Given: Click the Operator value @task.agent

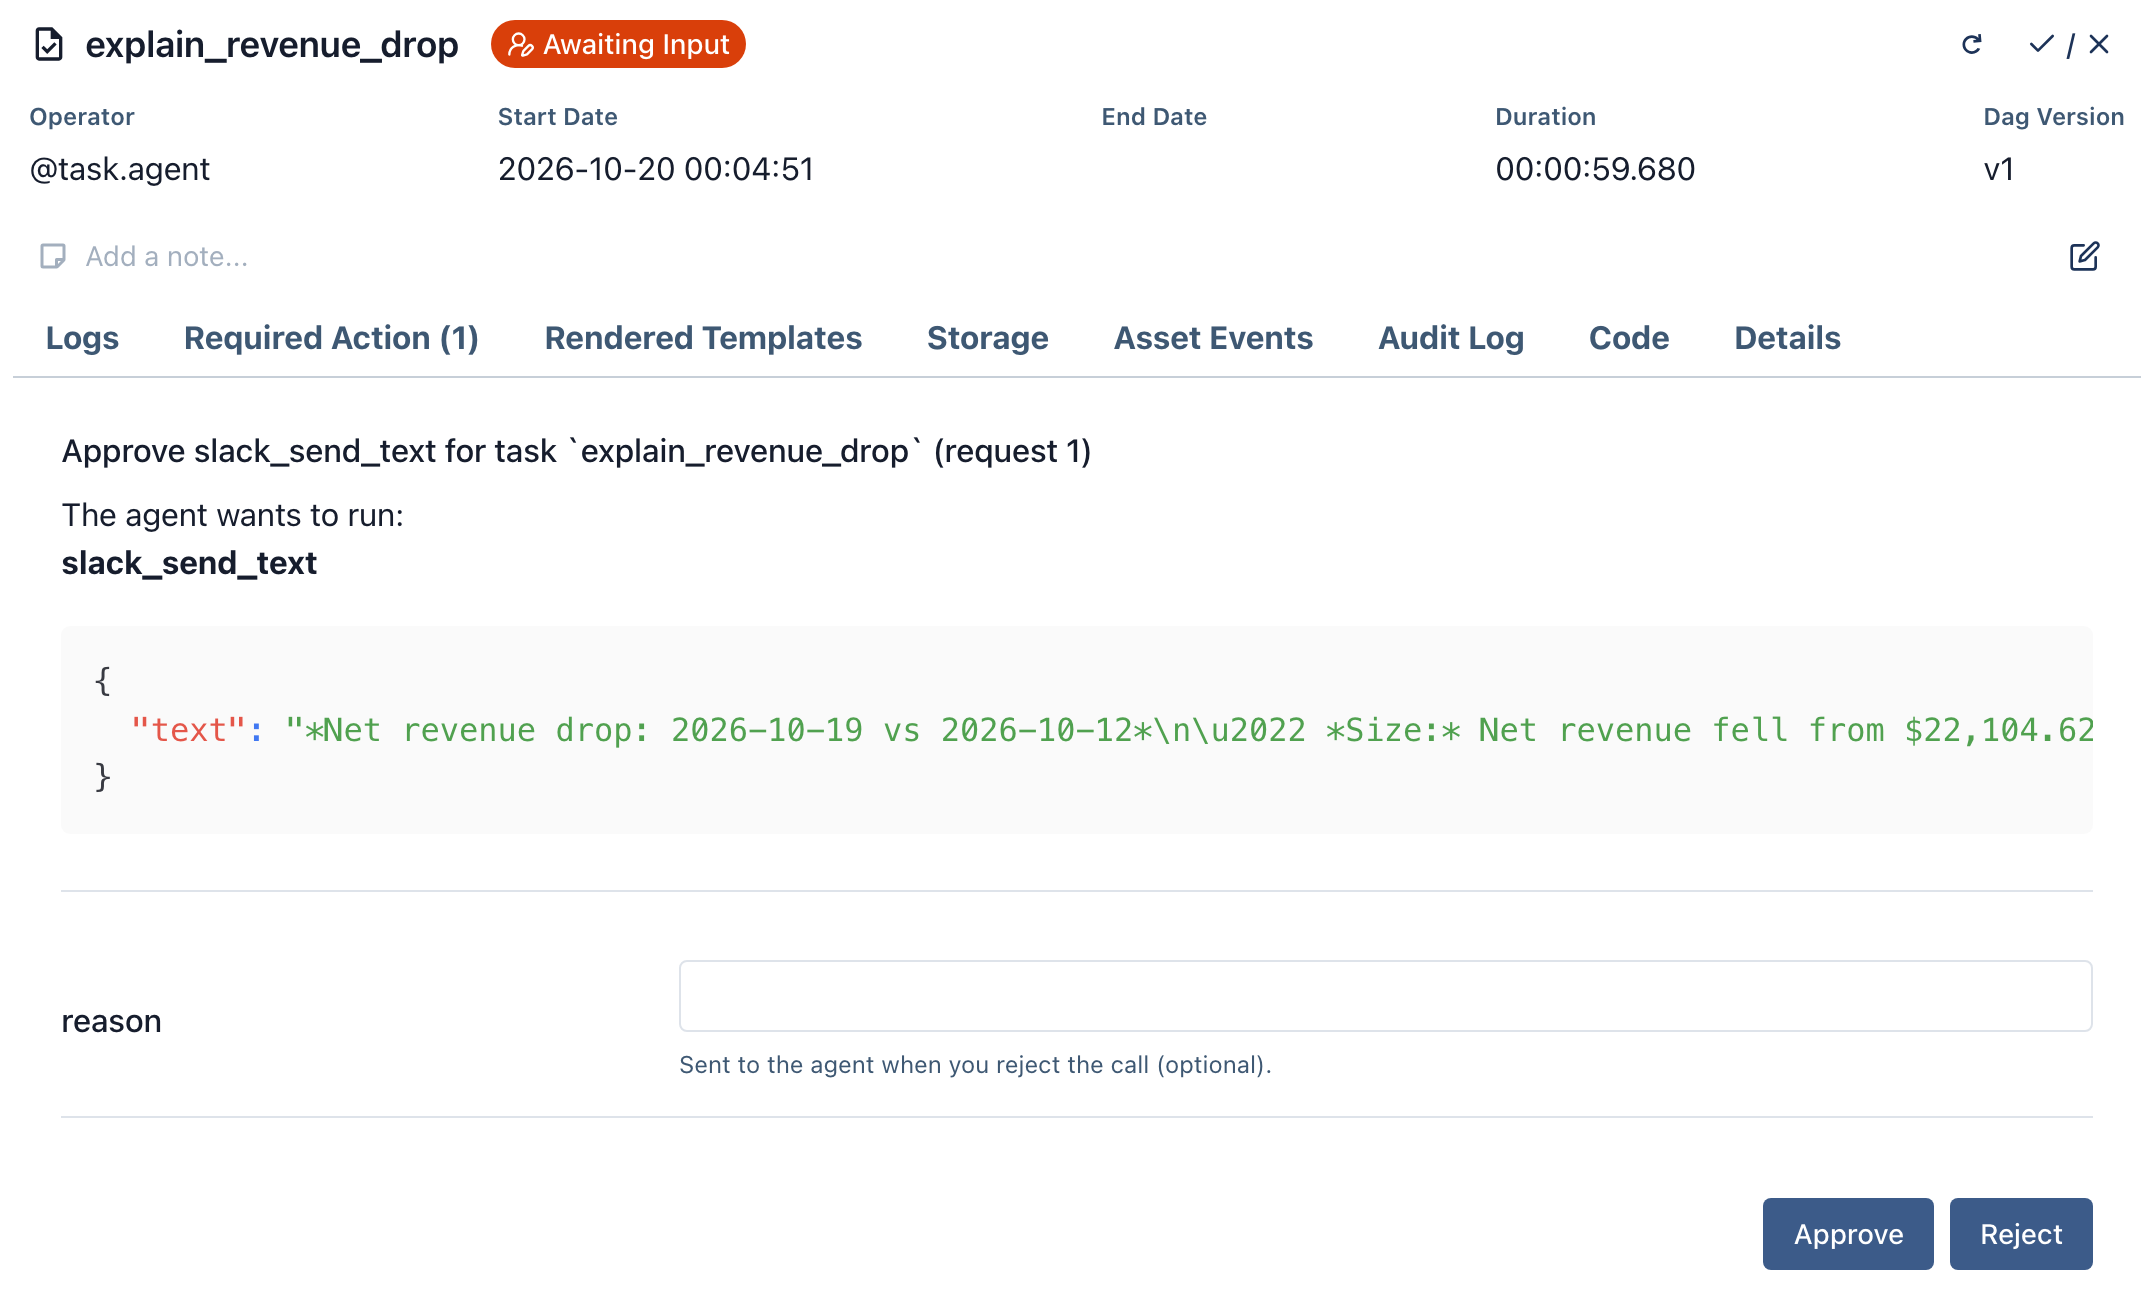Looking at the screenshot, I should click(x=120, y=169).
